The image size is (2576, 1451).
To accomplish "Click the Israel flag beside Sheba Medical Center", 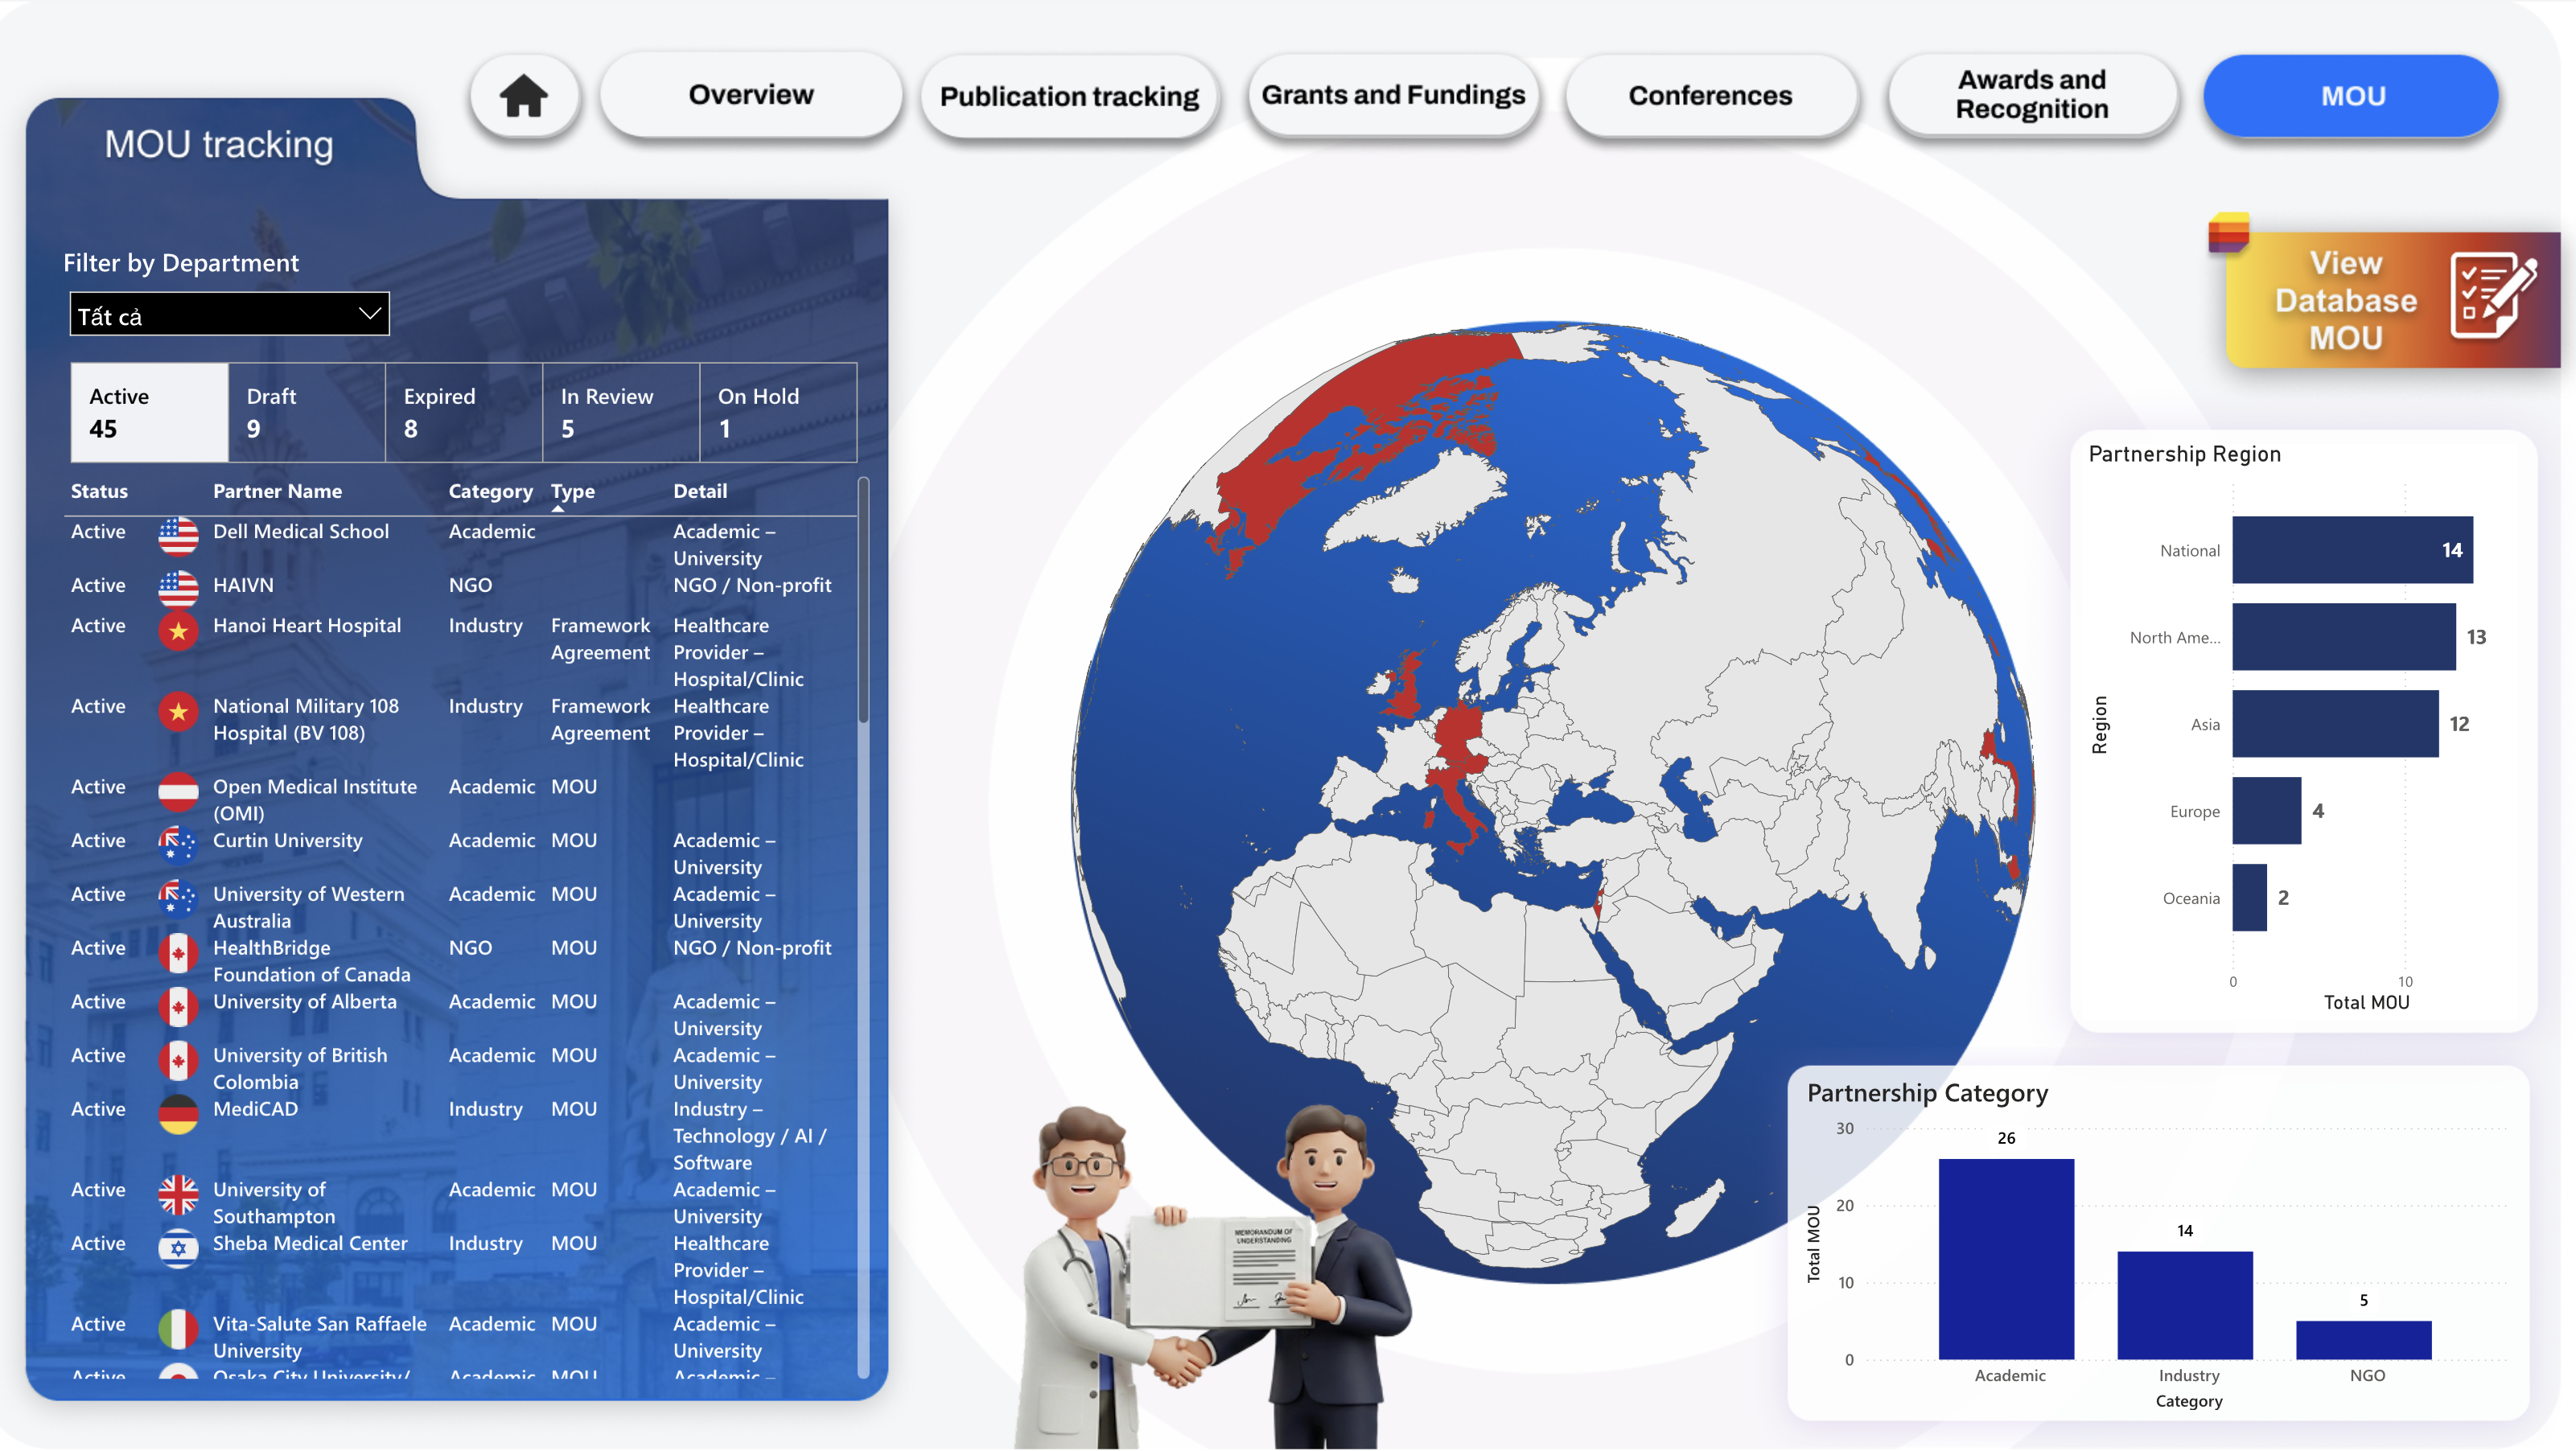I will point(178,1248).
